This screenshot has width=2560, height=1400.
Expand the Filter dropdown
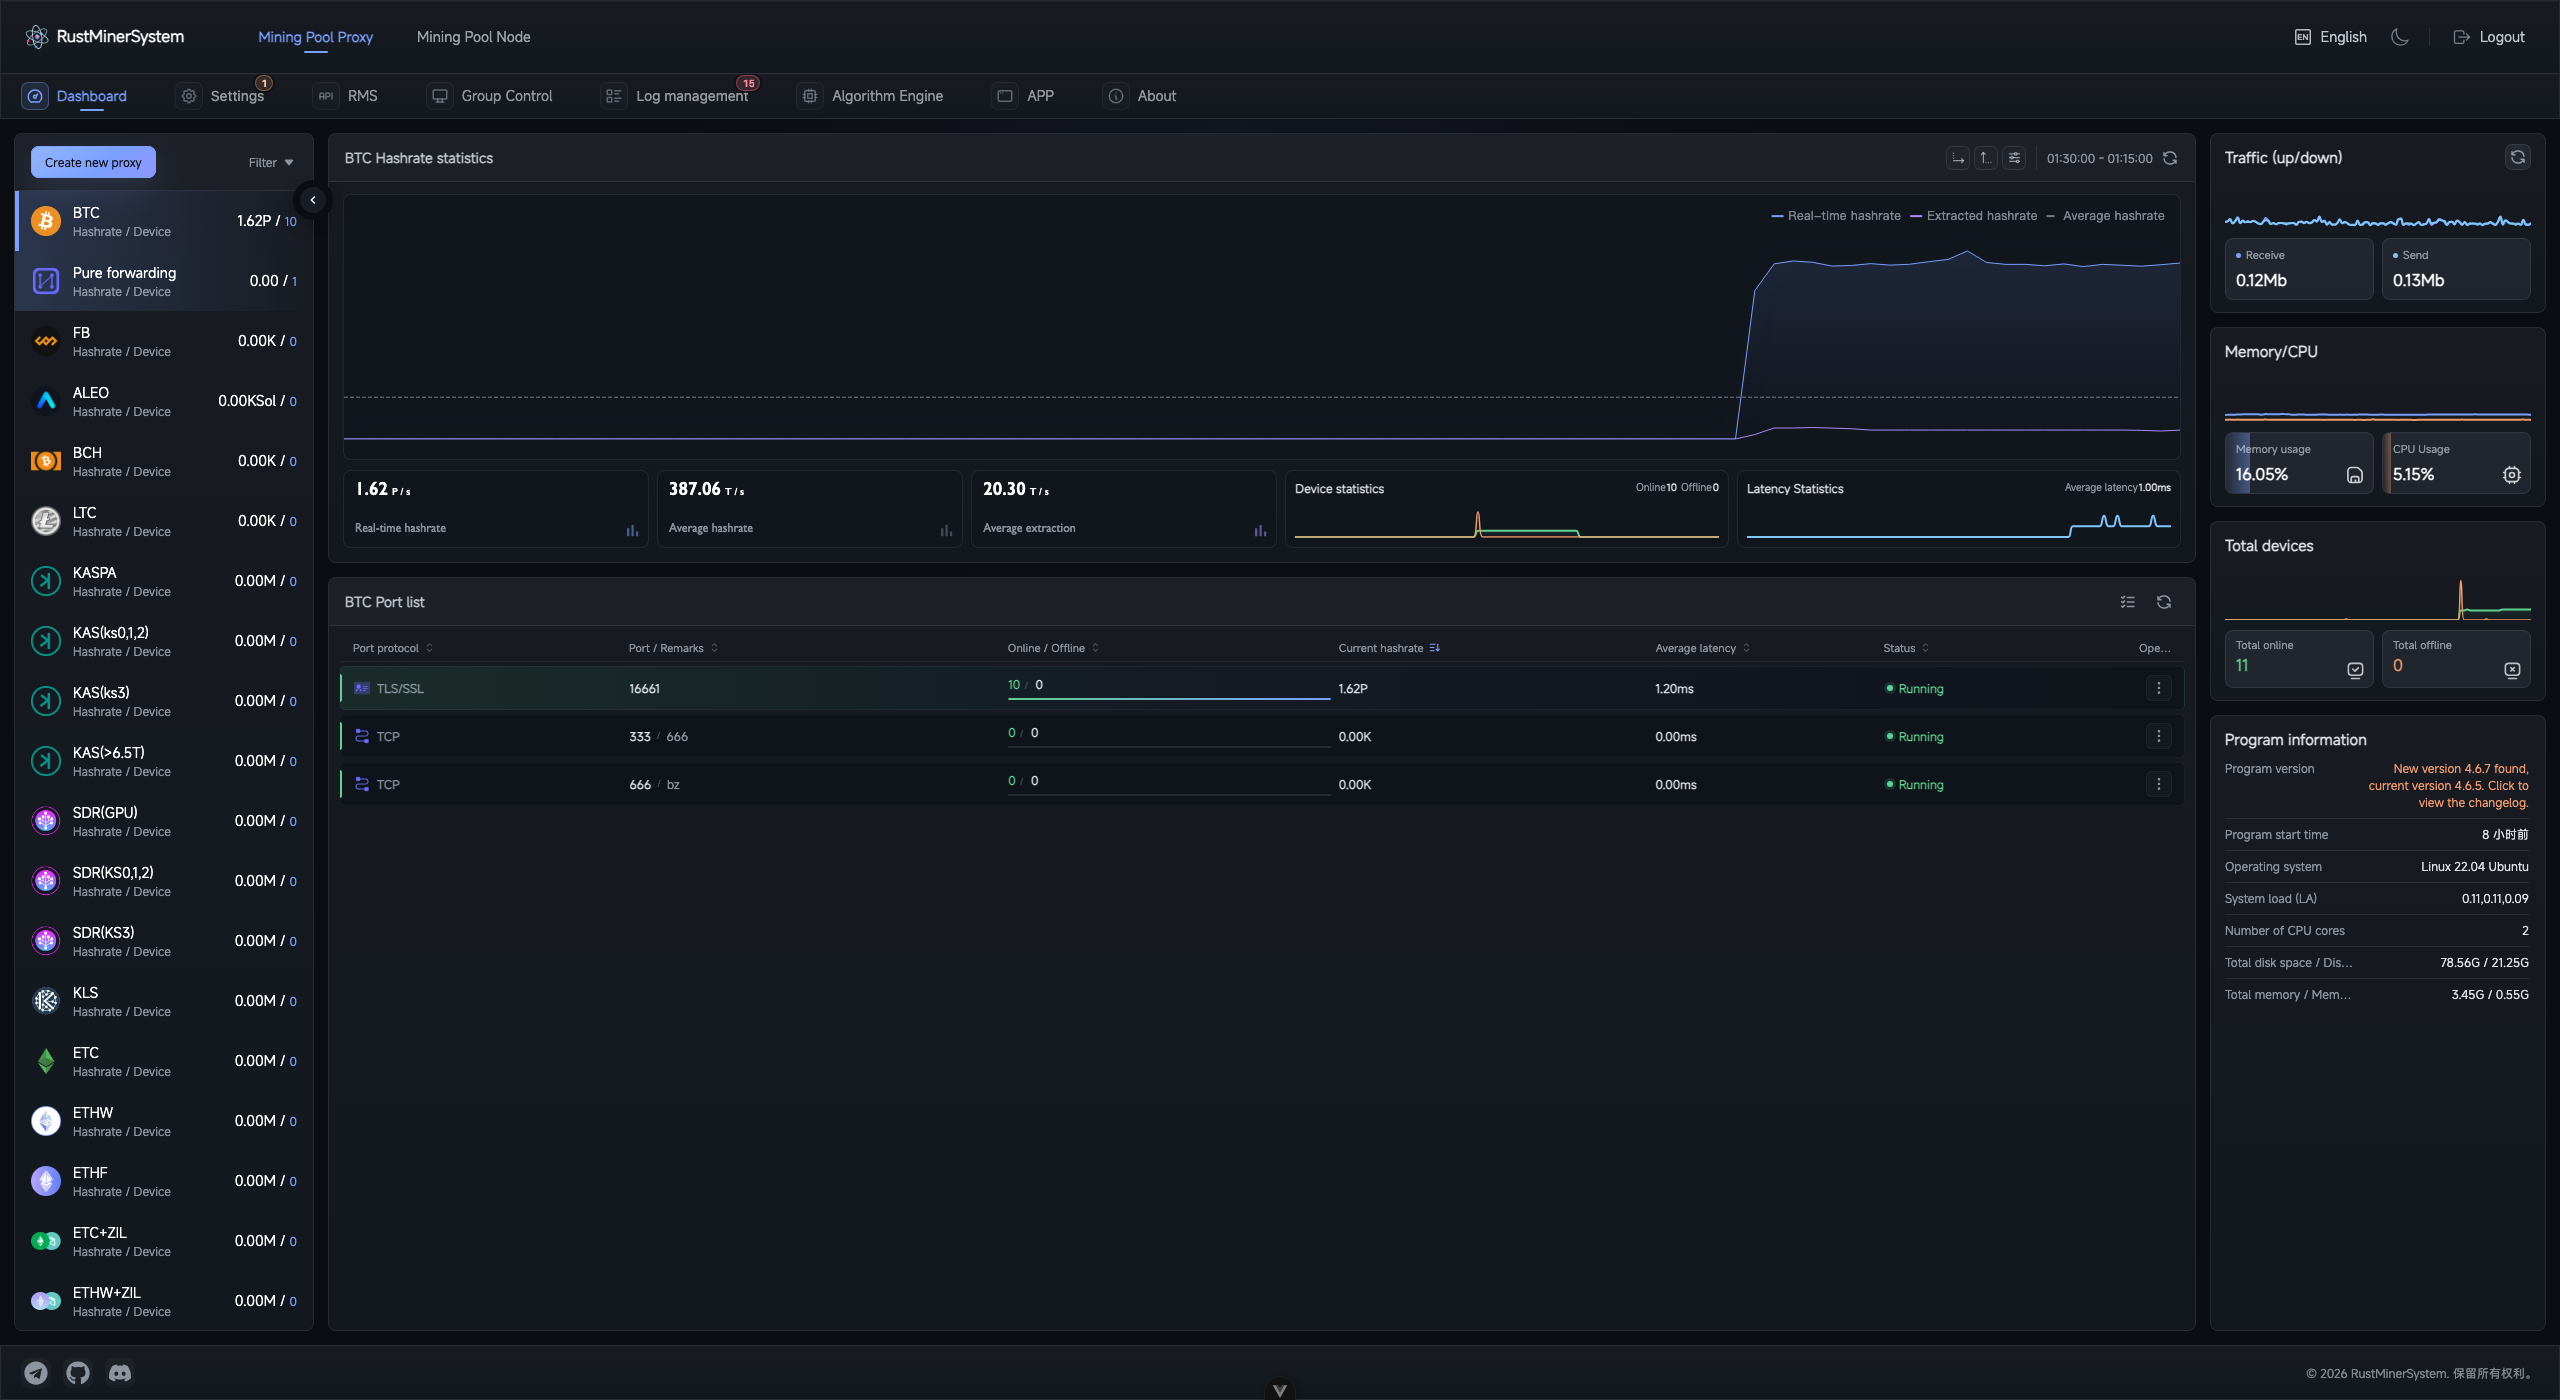(x=271, y=162)
